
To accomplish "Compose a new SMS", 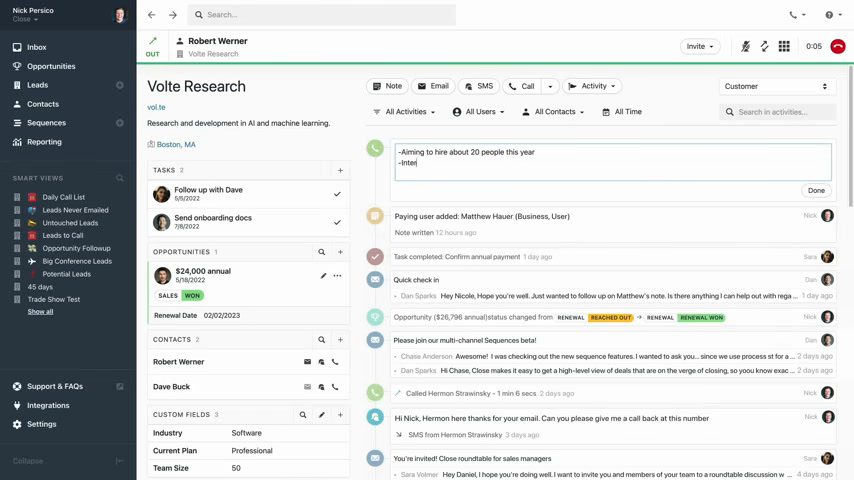I will tap(479, 86).
